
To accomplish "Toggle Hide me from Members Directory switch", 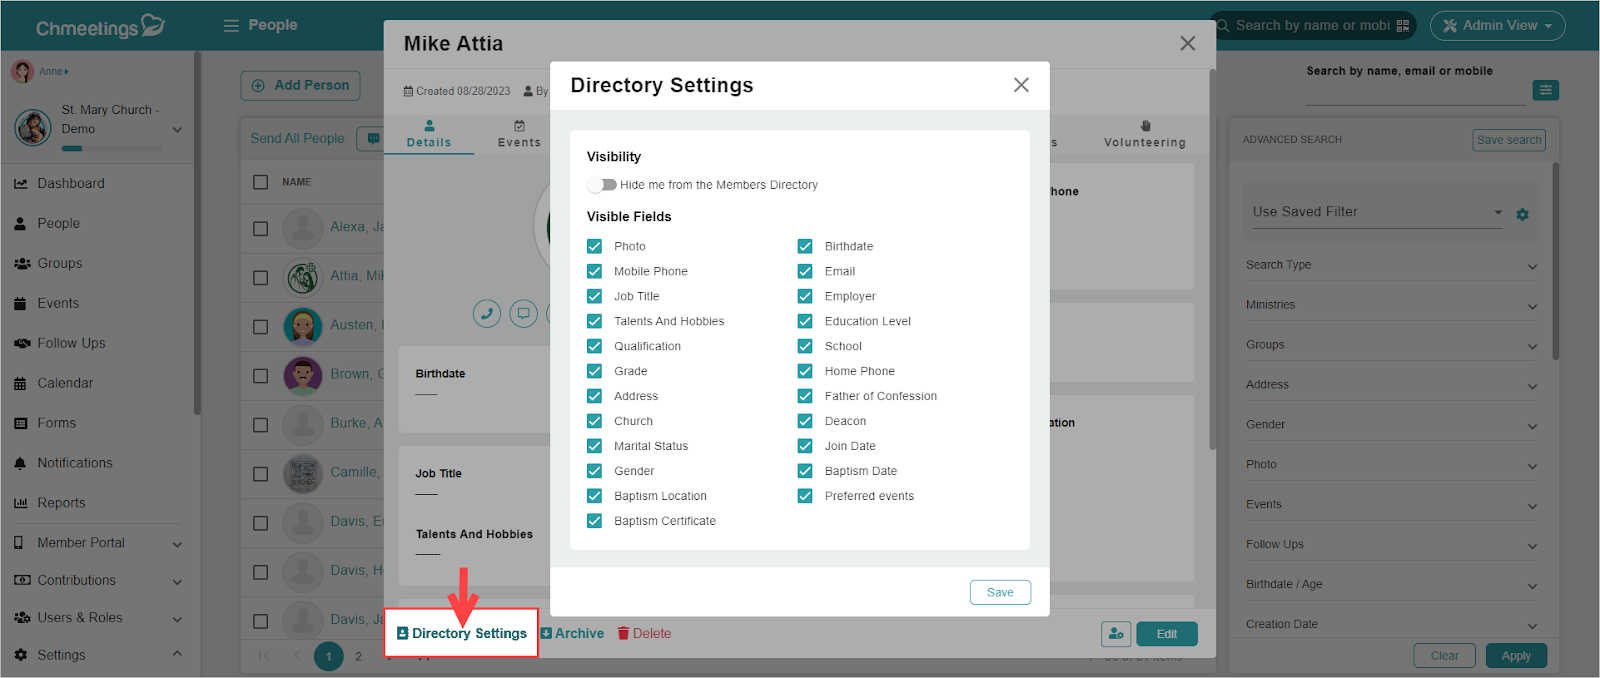I will (602, 185).
